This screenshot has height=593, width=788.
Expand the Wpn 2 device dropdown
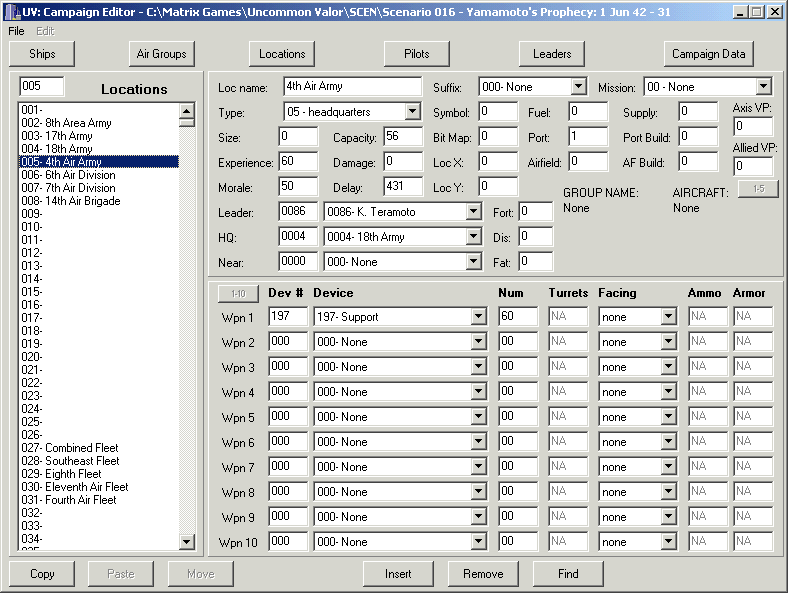click(478, 342)
